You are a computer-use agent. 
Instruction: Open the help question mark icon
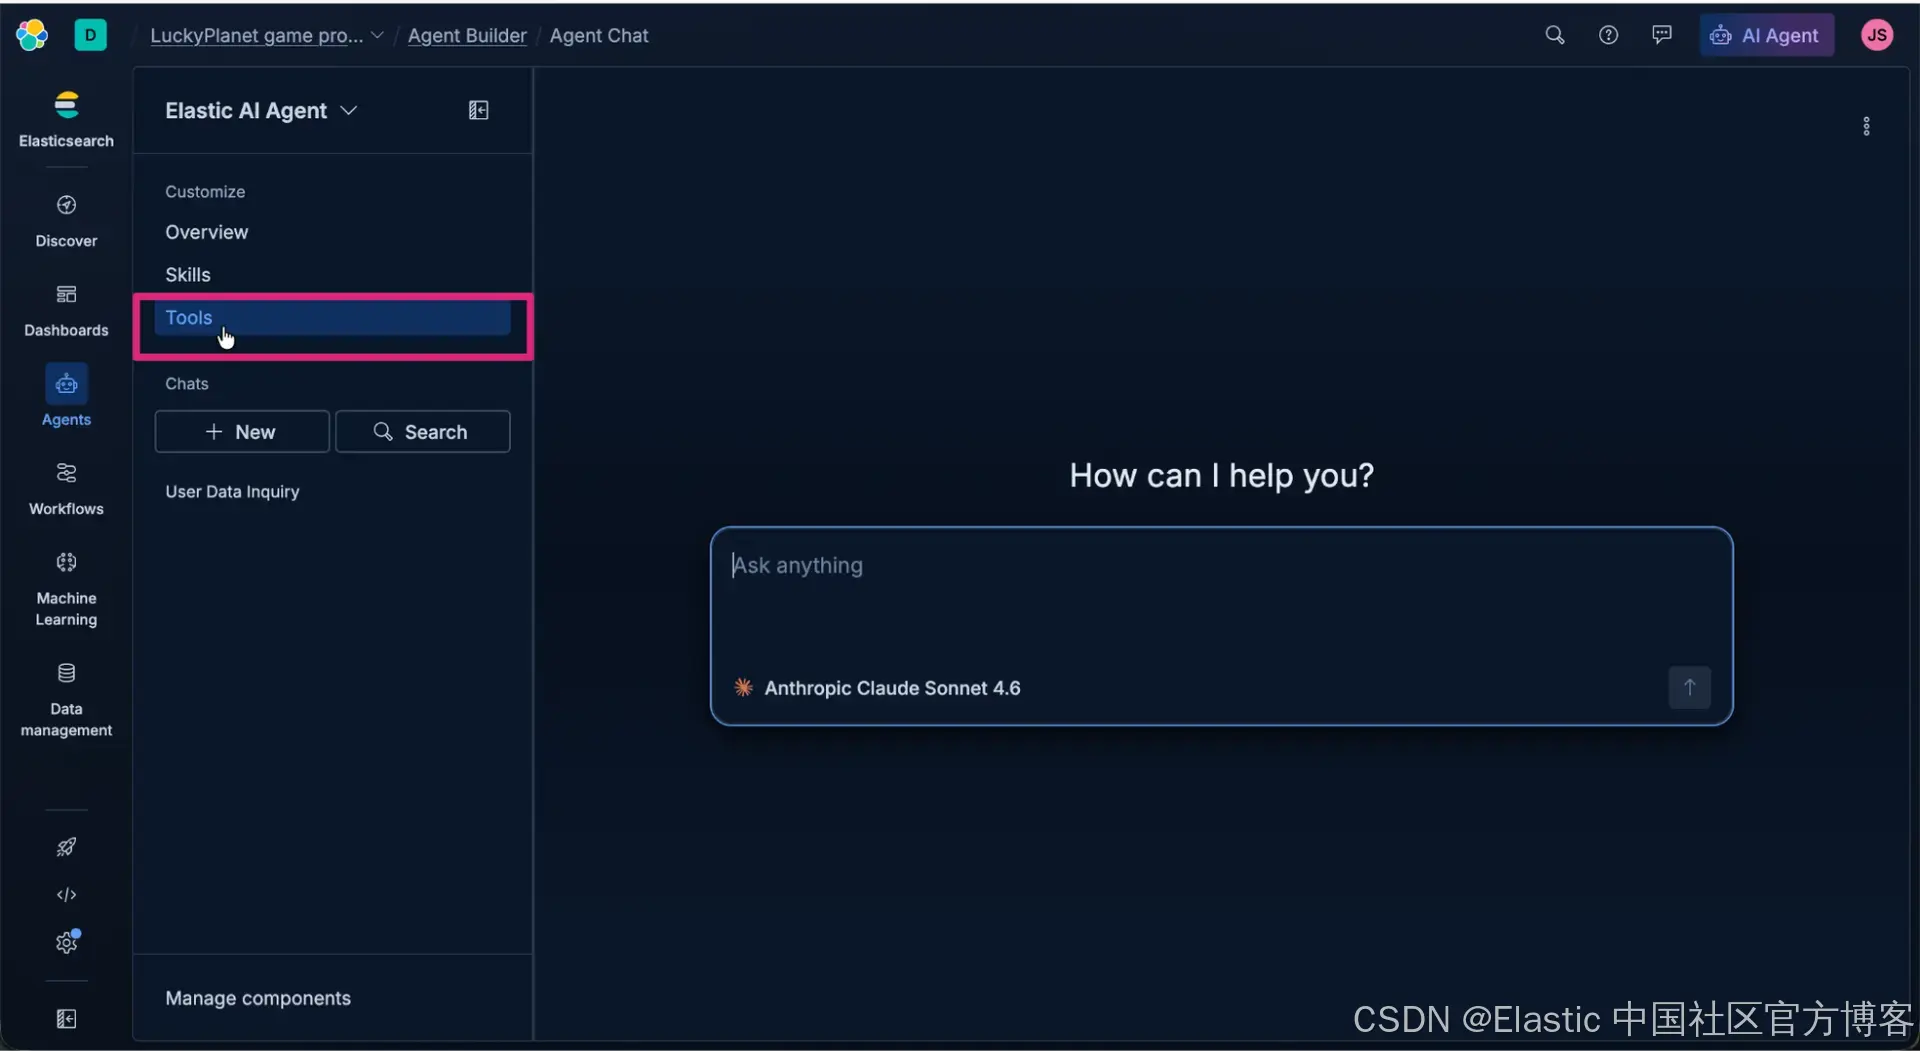click(x=1608, y=35)
